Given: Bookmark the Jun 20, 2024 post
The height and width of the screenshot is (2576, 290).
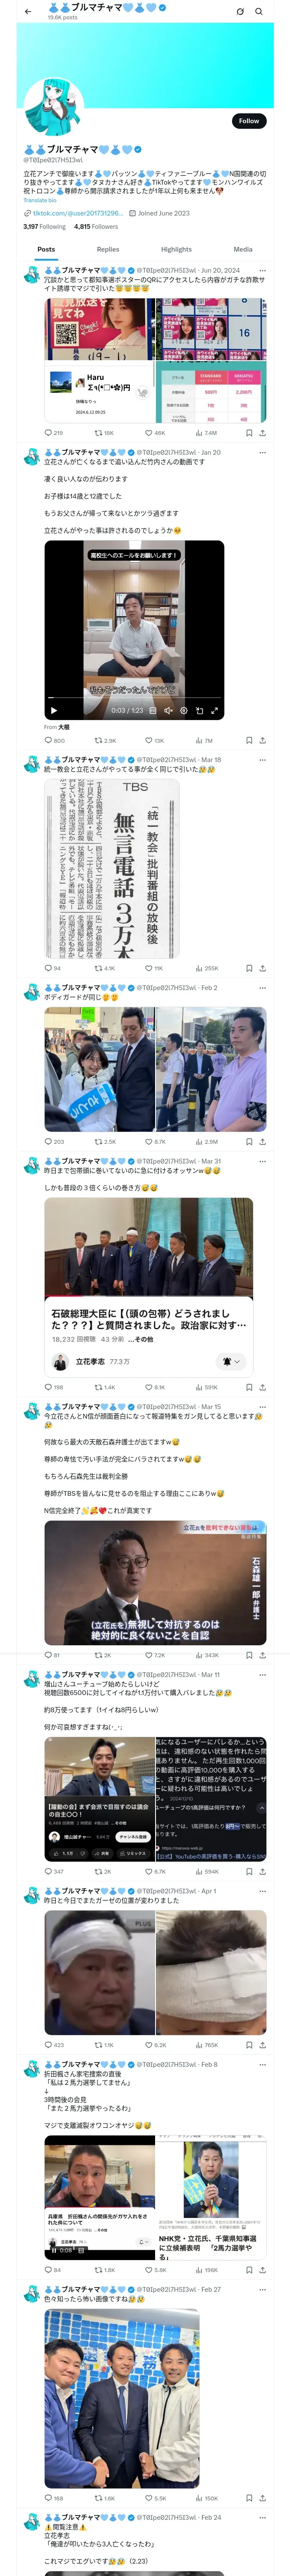Looking at the screenshot, I should tap(249, 433).
